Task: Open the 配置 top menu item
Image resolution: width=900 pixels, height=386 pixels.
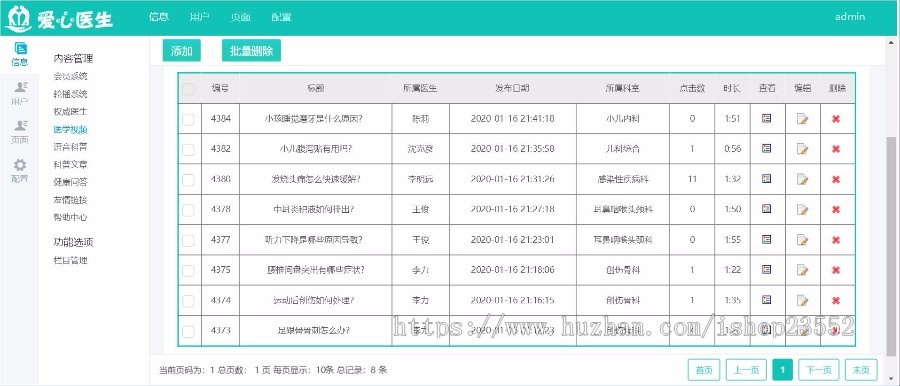Action: [281, 17]
